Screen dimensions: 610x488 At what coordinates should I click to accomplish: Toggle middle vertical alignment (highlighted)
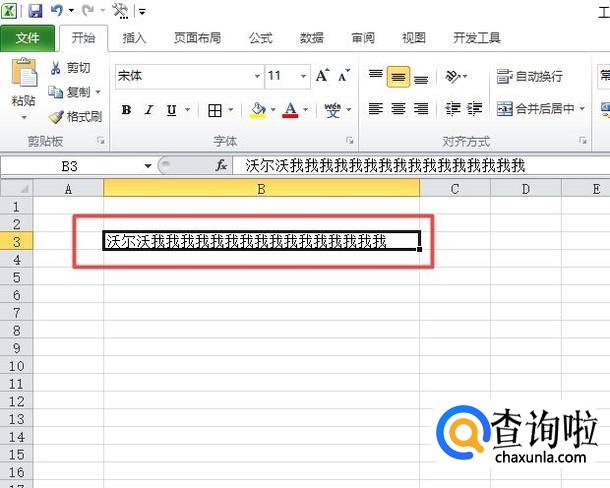(x=398, y=77)
